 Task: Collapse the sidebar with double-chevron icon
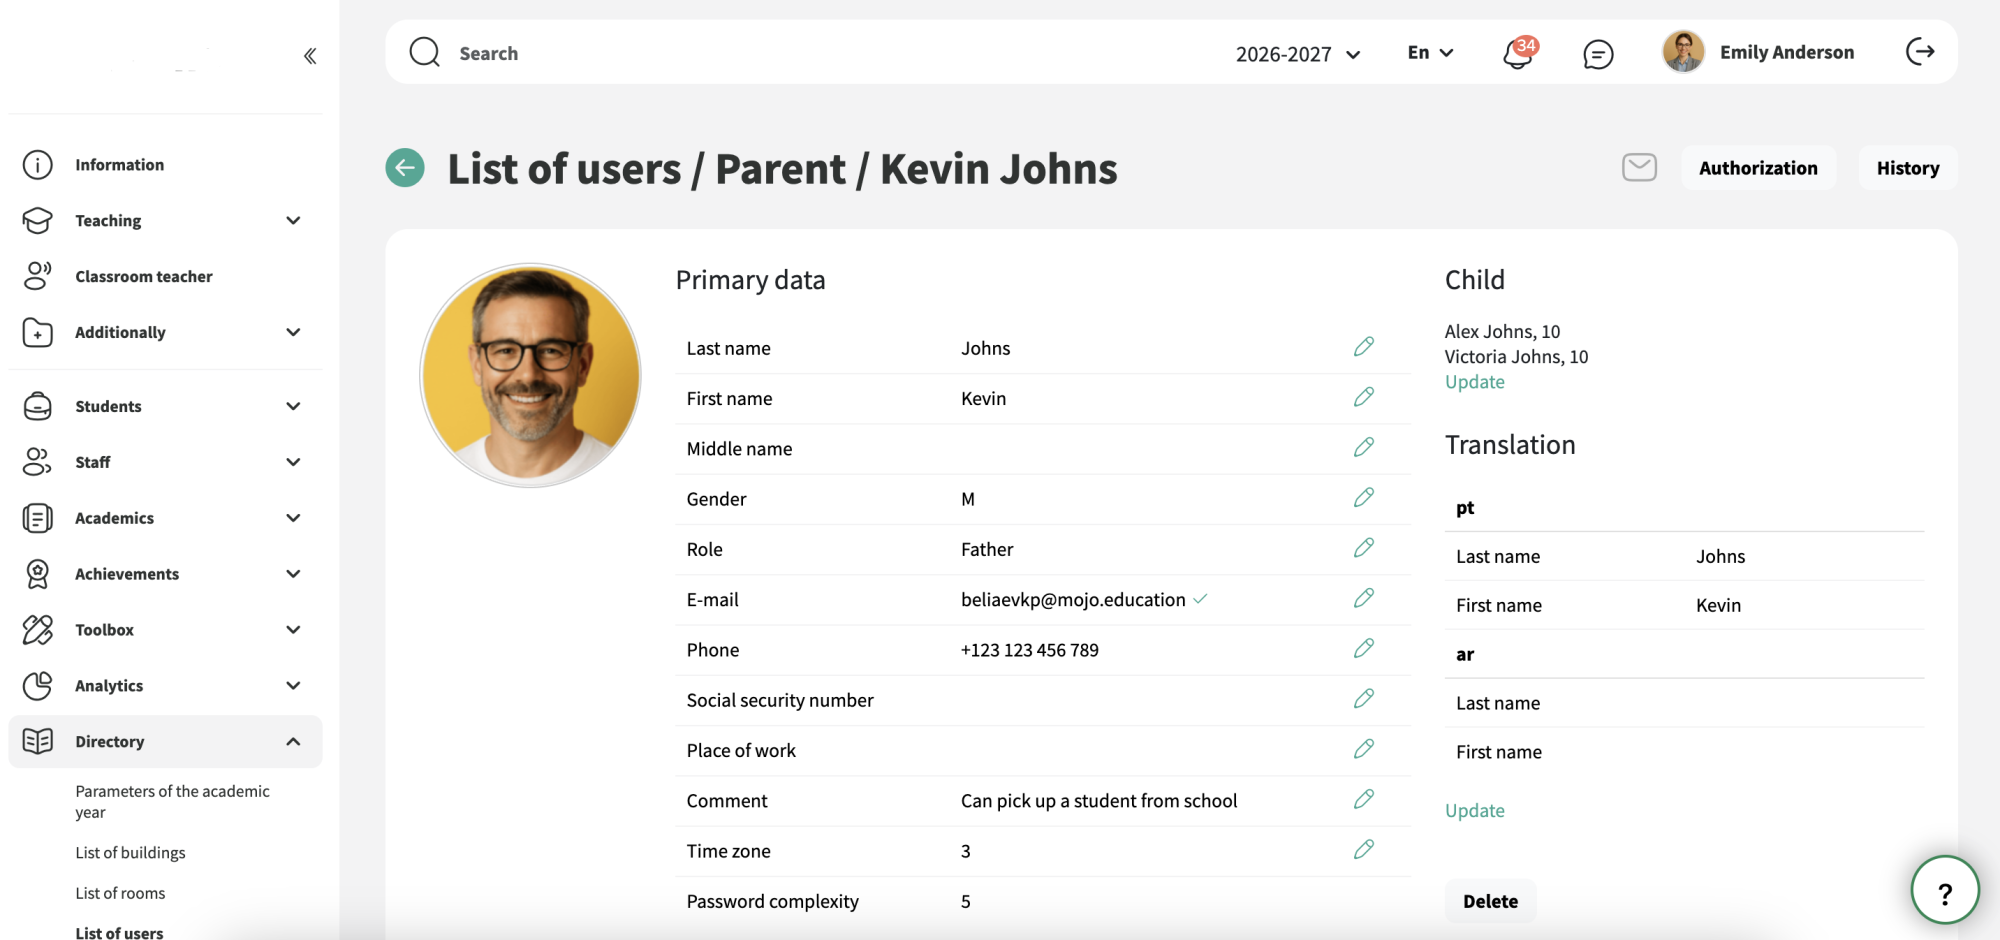pyautogui.click(x=310, y=56)
